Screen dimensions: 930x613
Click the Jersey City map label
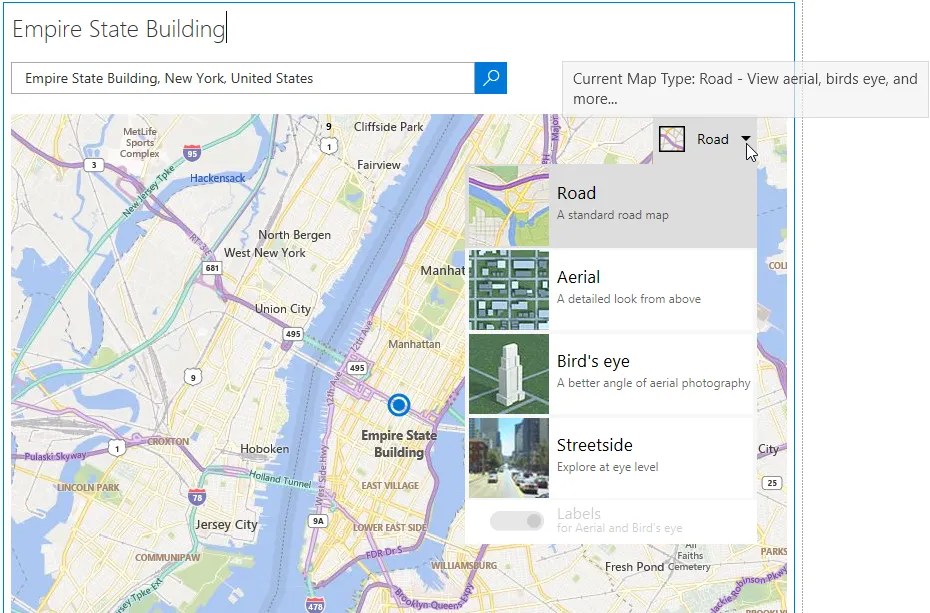click(226, 525)
